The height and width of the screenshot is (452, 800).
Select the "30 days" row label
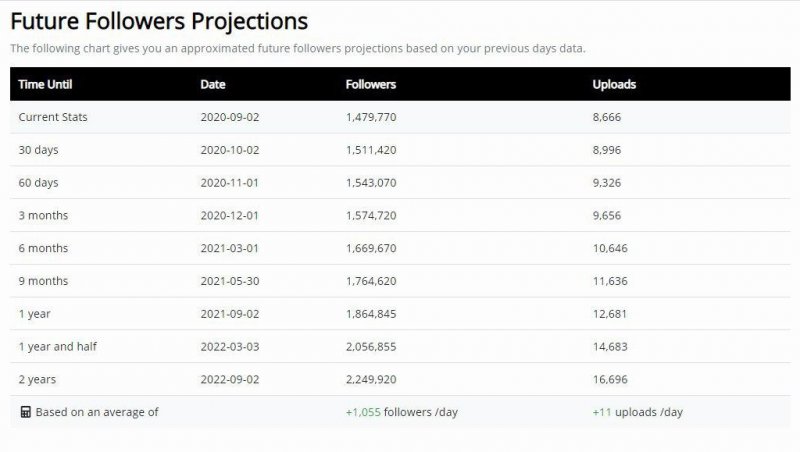pos(39,150)
